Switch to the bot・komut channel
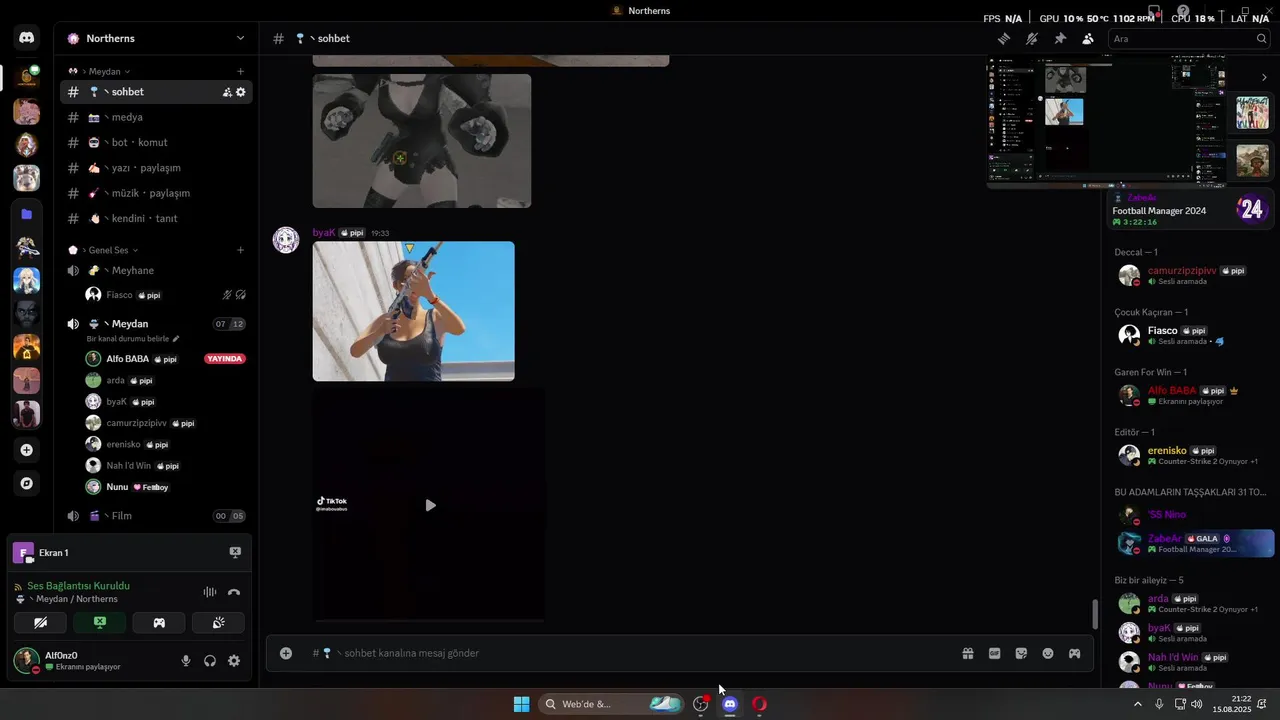 click(156, 143)
